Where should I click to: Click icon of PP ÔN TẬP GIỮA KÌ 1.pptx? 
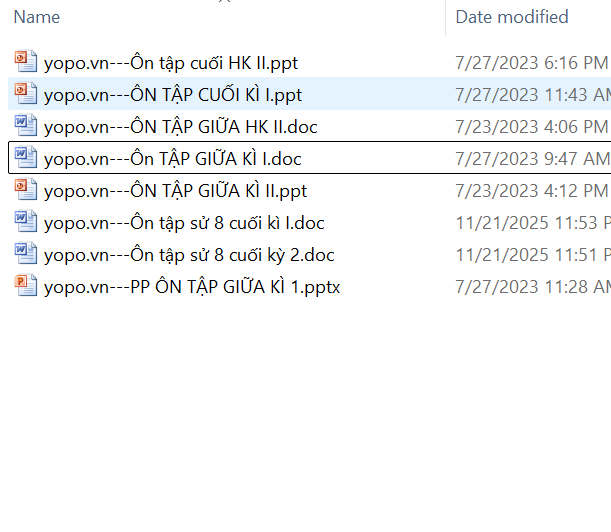26,287
